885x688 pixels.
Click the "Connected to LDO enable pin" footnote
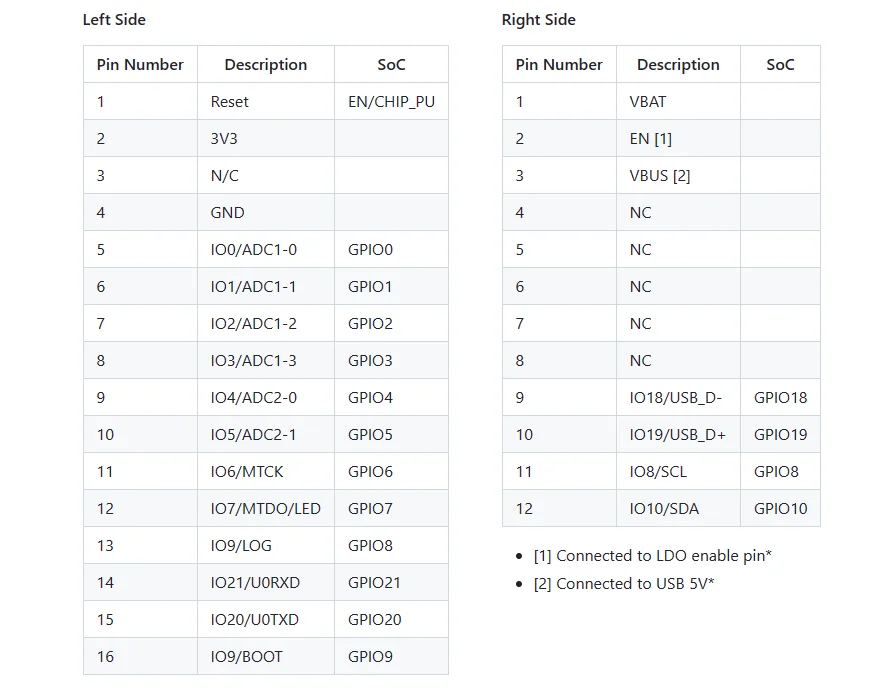pyautogui.click(x=652, y=556)
